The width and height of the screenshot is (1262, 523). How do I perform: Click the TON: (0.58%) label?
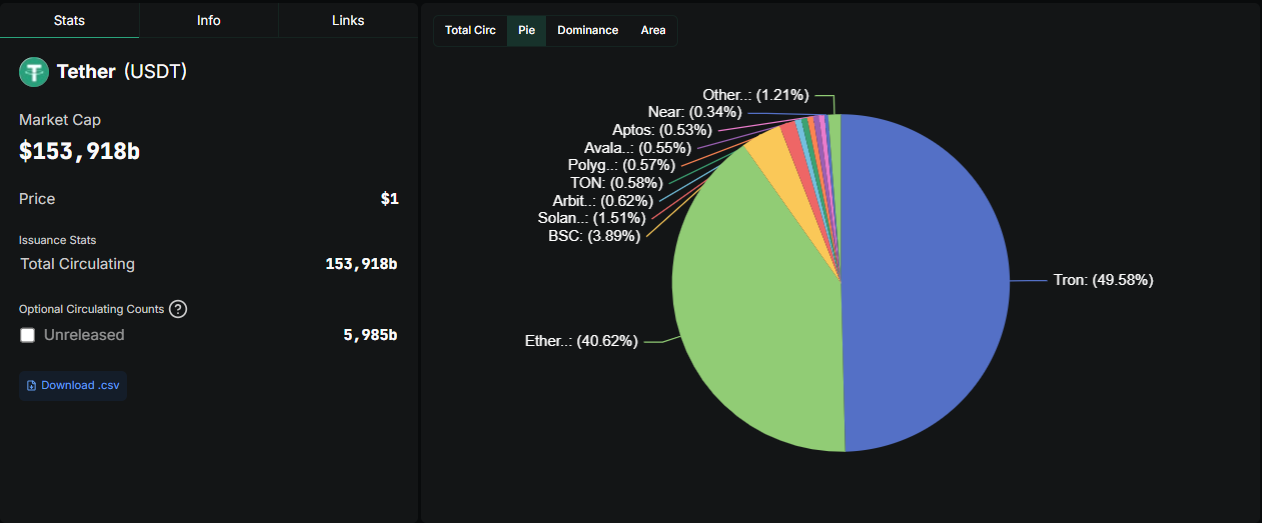[616, 183]
